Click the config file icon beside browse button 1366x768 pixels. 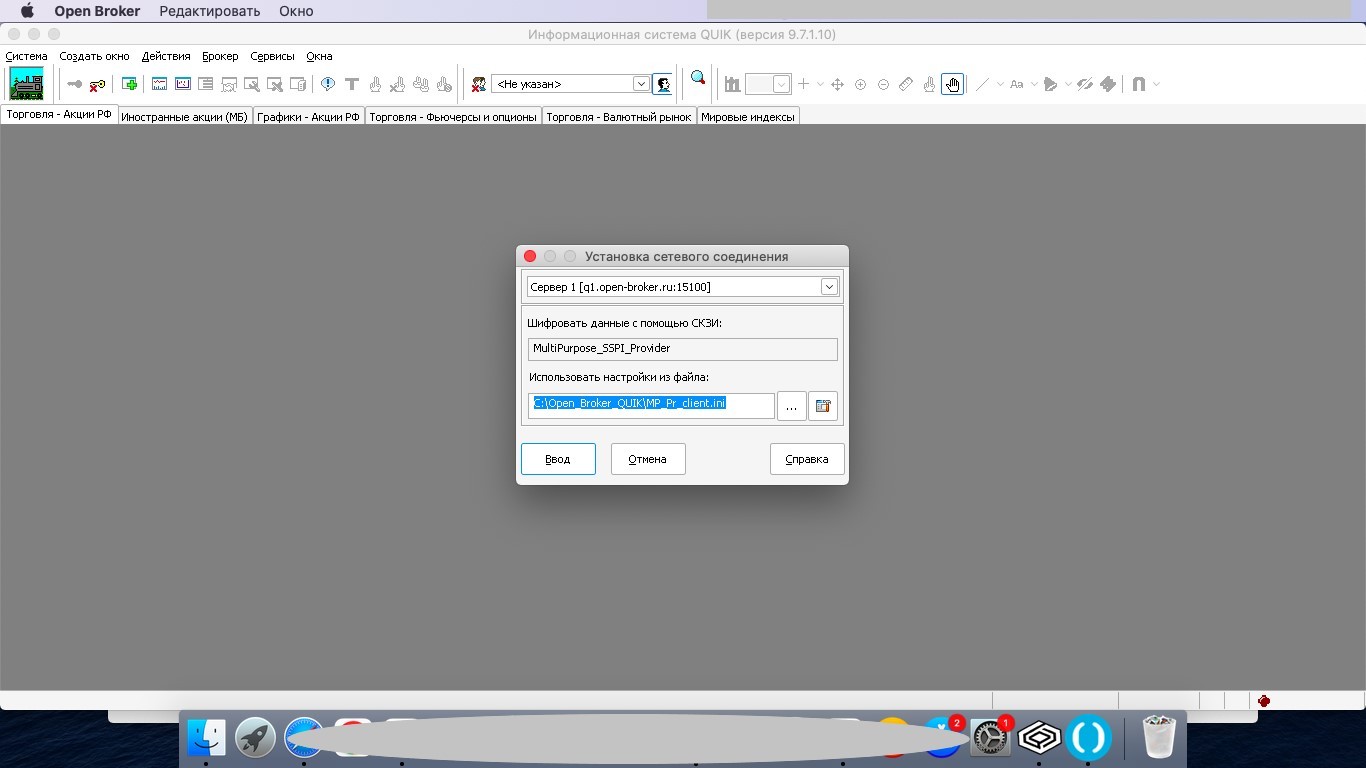(x=823, y=406)
